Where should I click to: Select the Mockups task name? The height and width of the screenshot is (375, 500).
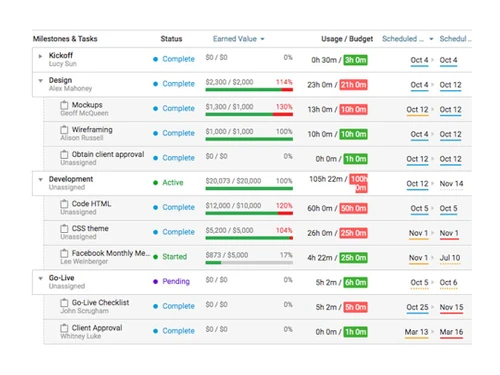click(x=87, y=105)
